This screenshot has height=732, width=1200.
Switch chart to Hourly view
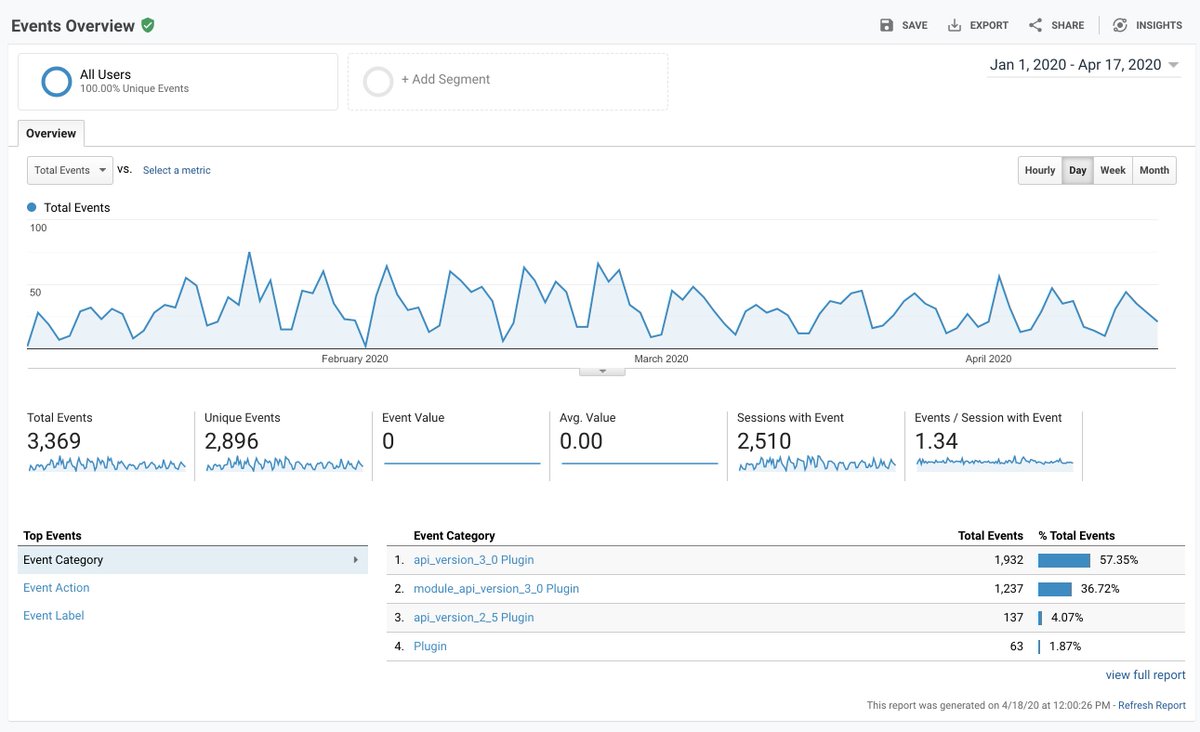(1040, 170)
